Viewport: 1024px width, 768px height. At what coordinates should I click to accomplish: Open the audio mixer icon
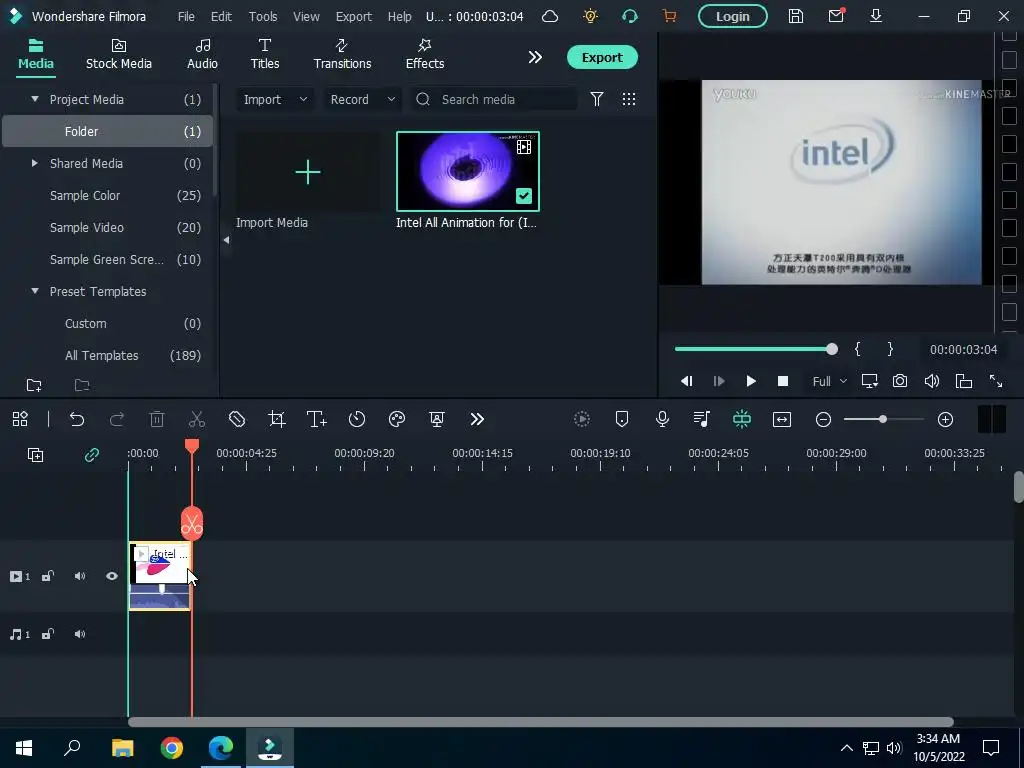point(701,419)
